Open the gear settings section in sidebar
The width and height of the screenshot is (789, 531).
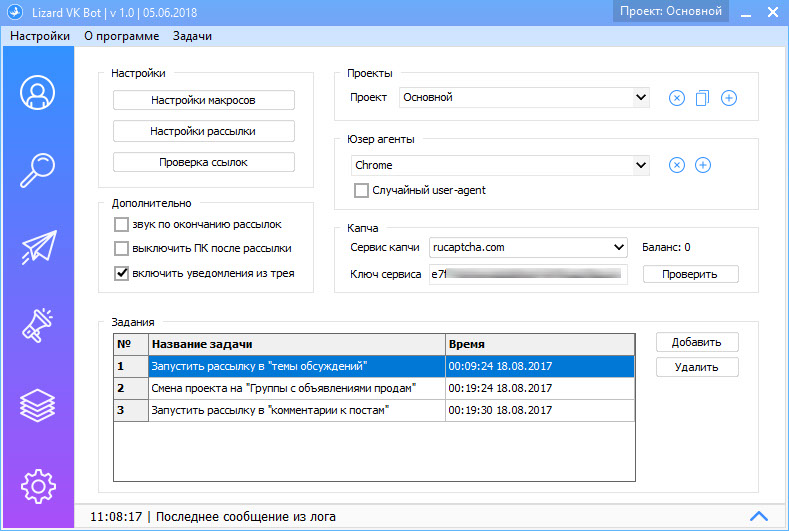[37, 484]
